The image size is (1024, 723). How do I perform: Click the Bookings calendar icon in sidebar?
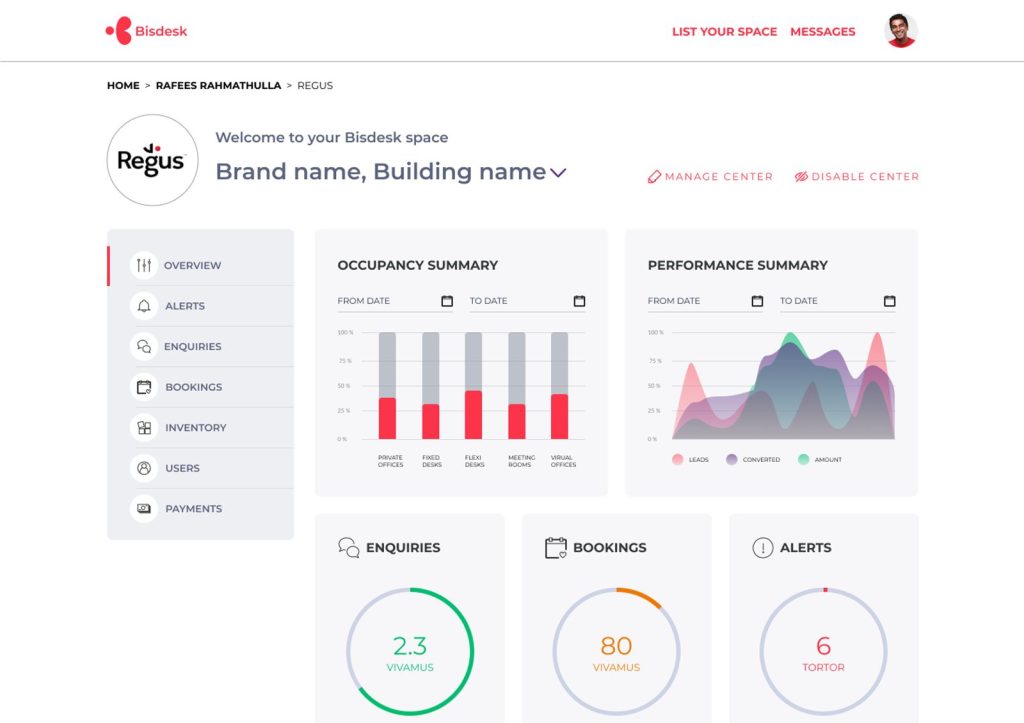[x=144, y=387]
